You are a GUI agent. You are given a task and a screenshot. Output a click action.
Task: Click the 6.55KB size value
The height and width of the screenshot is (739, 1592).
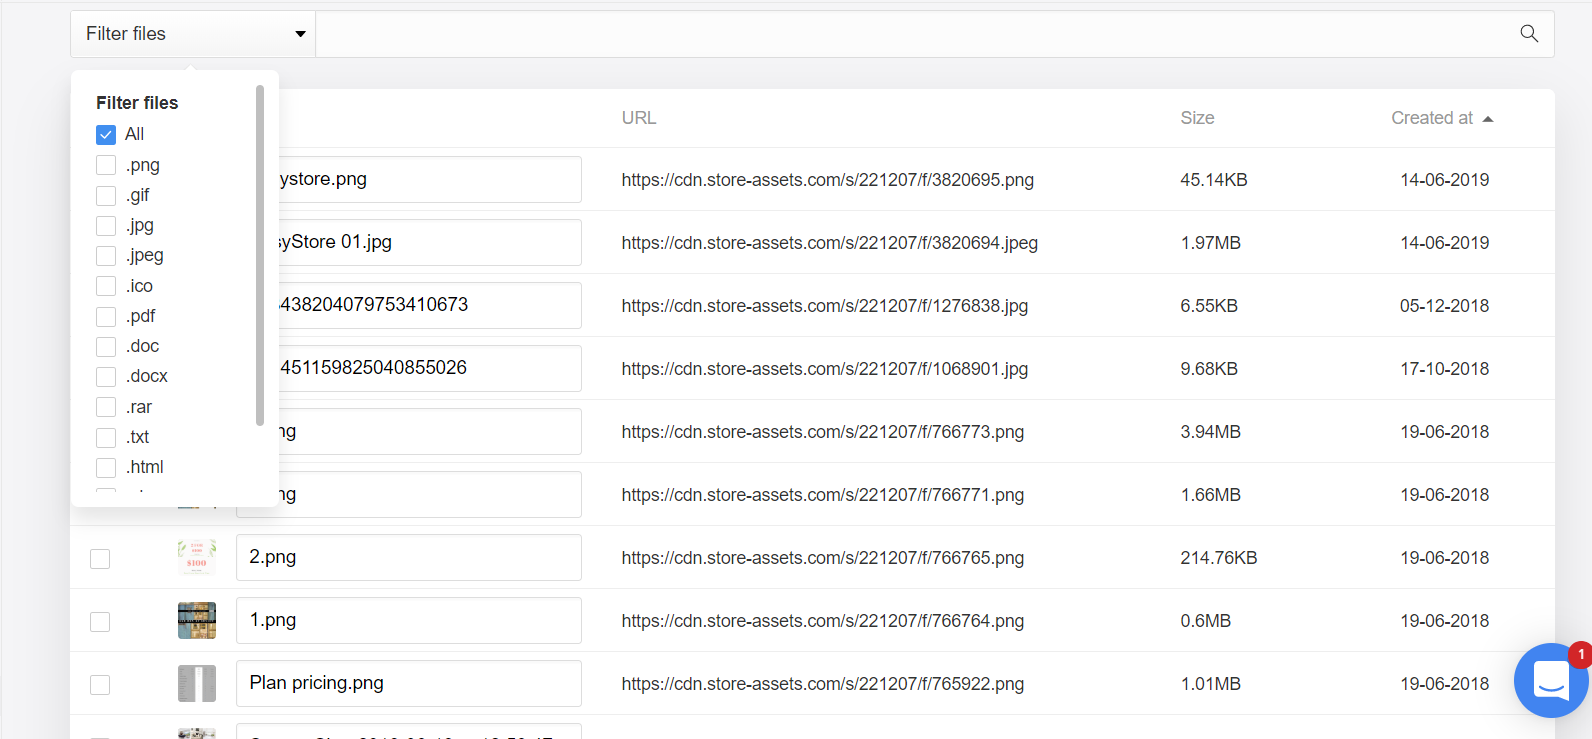point(1209,306)
